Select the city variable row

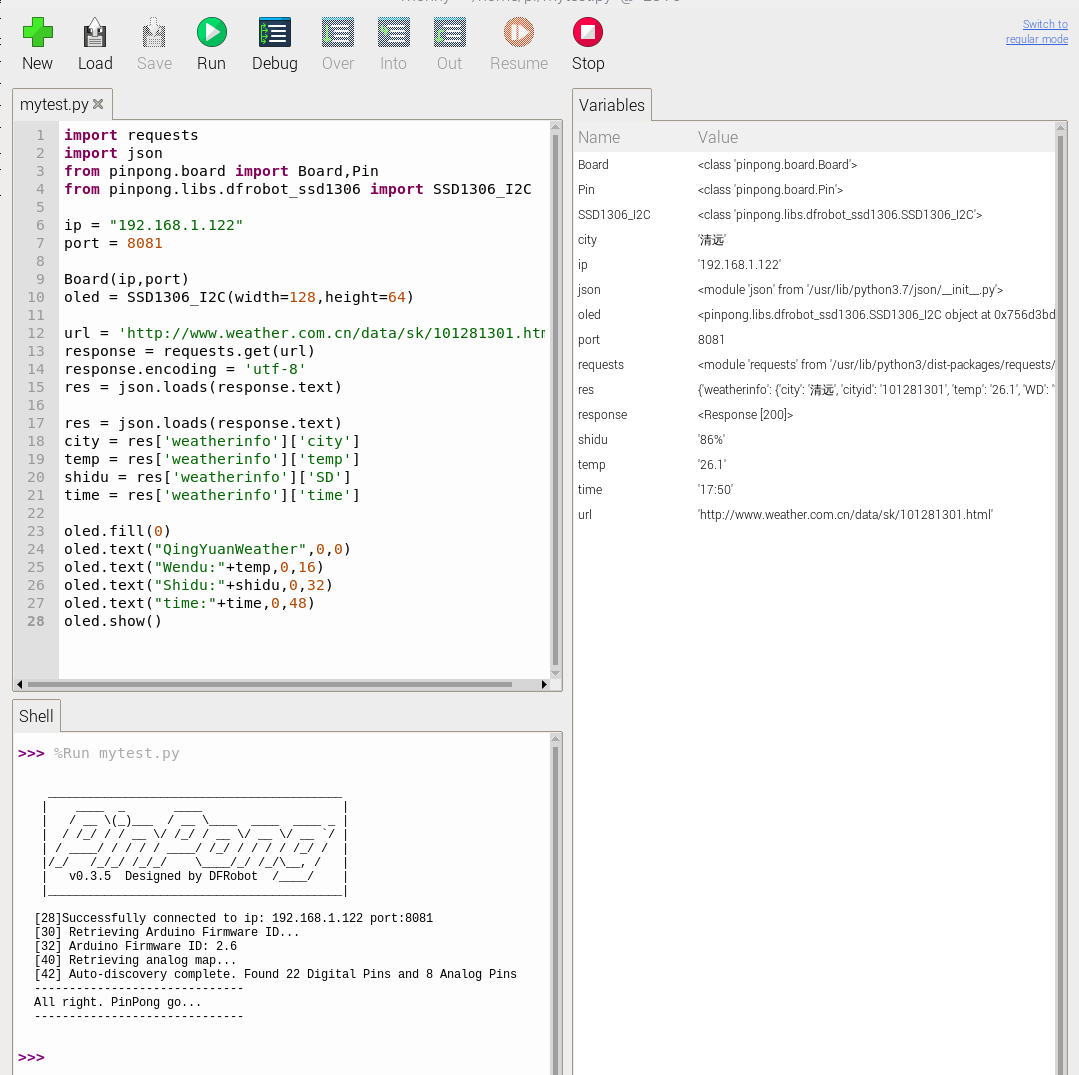tap(815, 240)
